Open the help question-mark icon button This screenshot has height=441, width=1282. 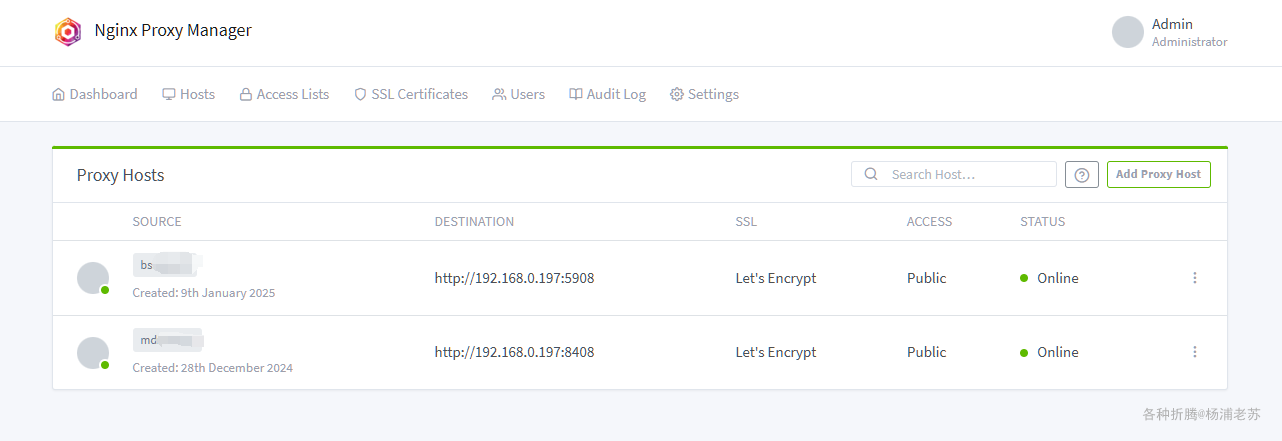coord(1082,175)
